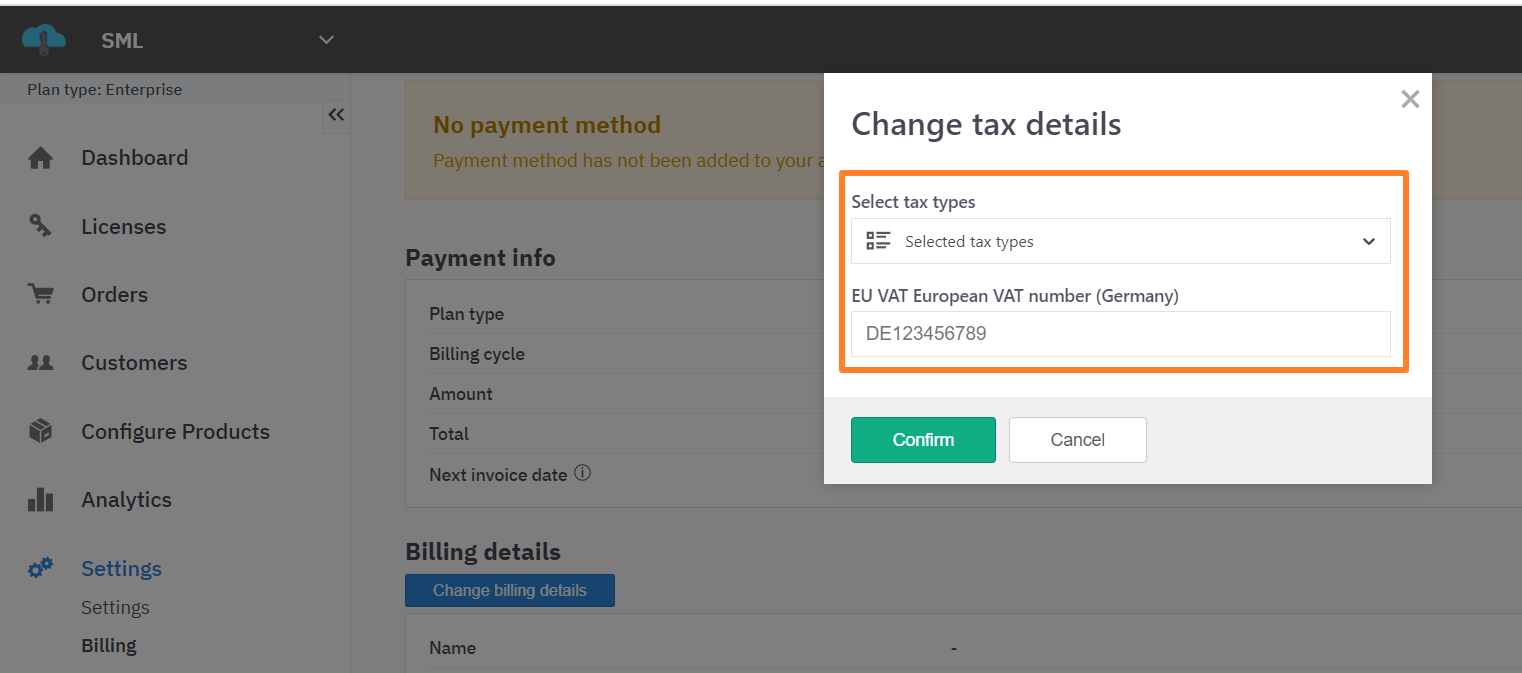Screen dimensions: 1522x673
Task: Select the Settings sub-item under Settings
Action: click(x=115, y=608)
